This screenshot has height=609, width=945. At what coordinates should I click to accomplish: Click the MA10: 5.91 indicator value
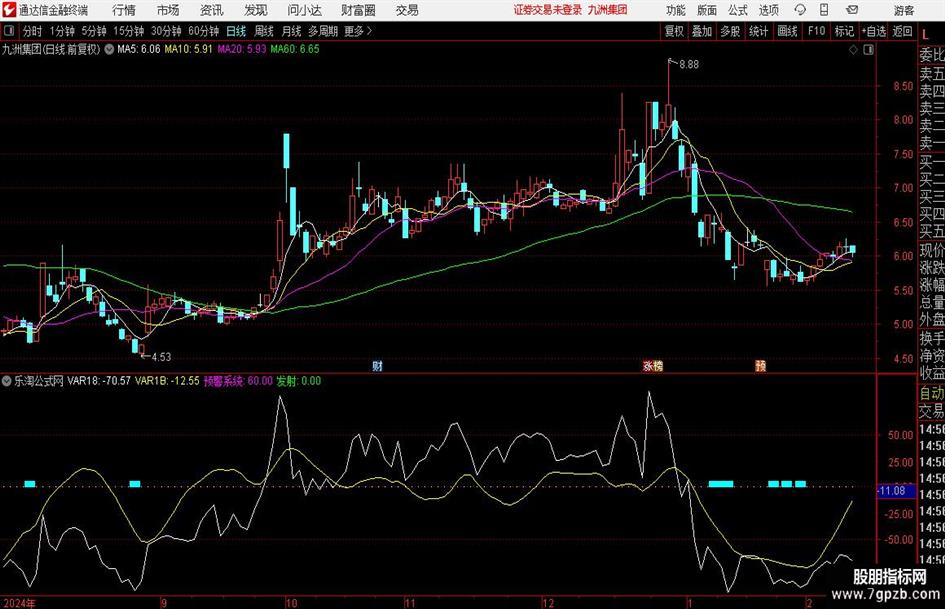coord(188,49)
